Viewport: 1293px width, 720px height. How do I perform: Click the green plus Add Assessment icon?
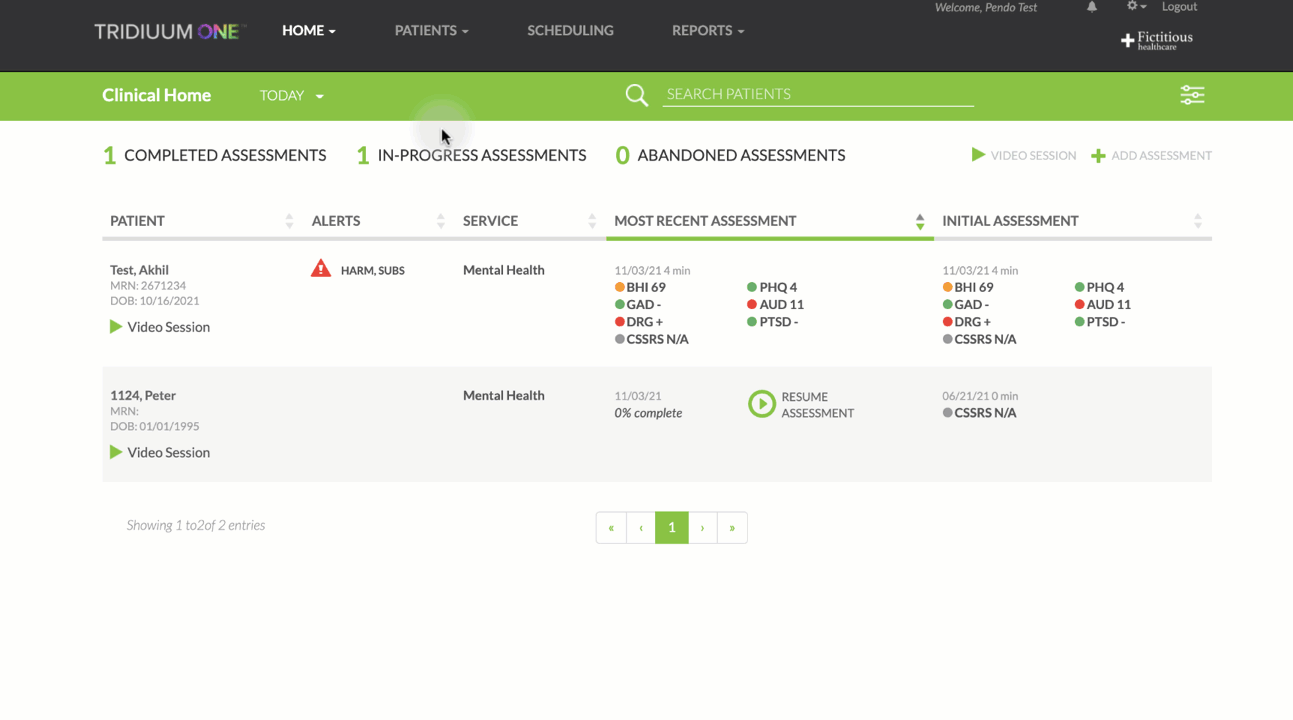point(1098,156)
